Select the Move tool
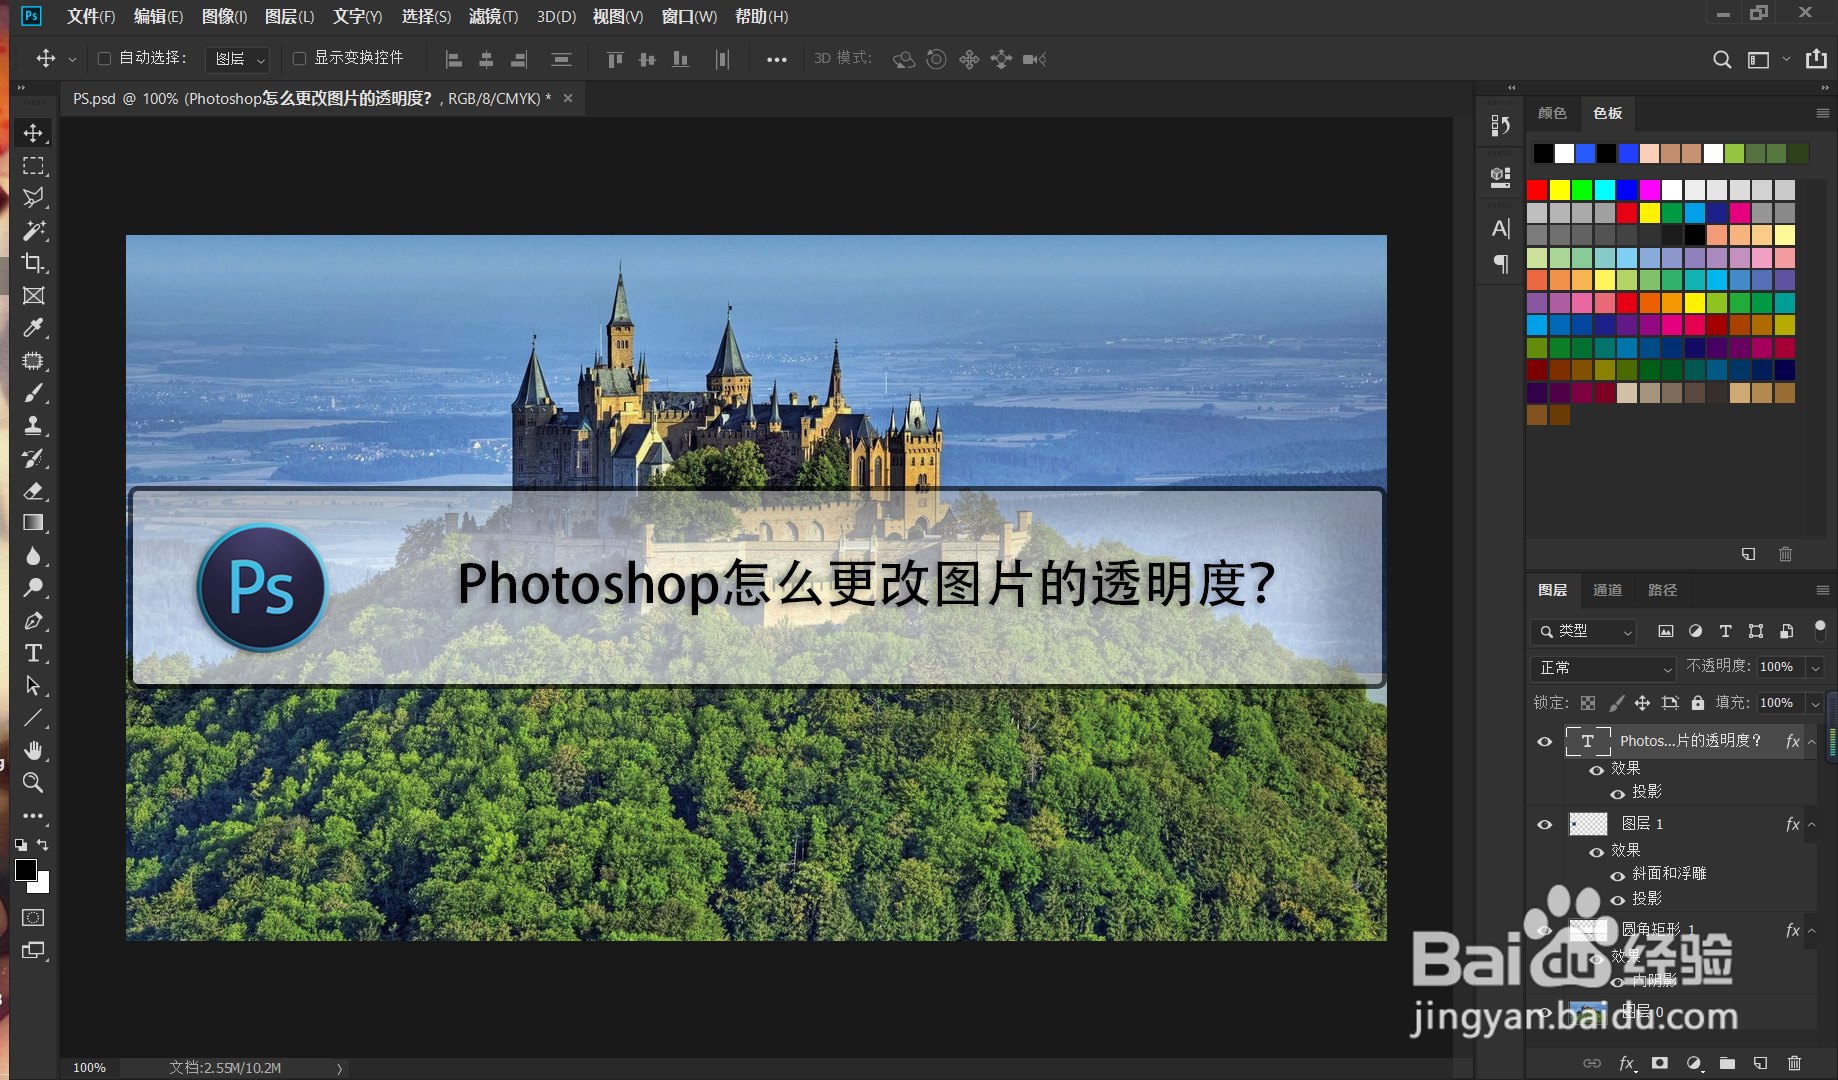The width and height of the screenshot is (1838, 1080). (x=33, y=132)
